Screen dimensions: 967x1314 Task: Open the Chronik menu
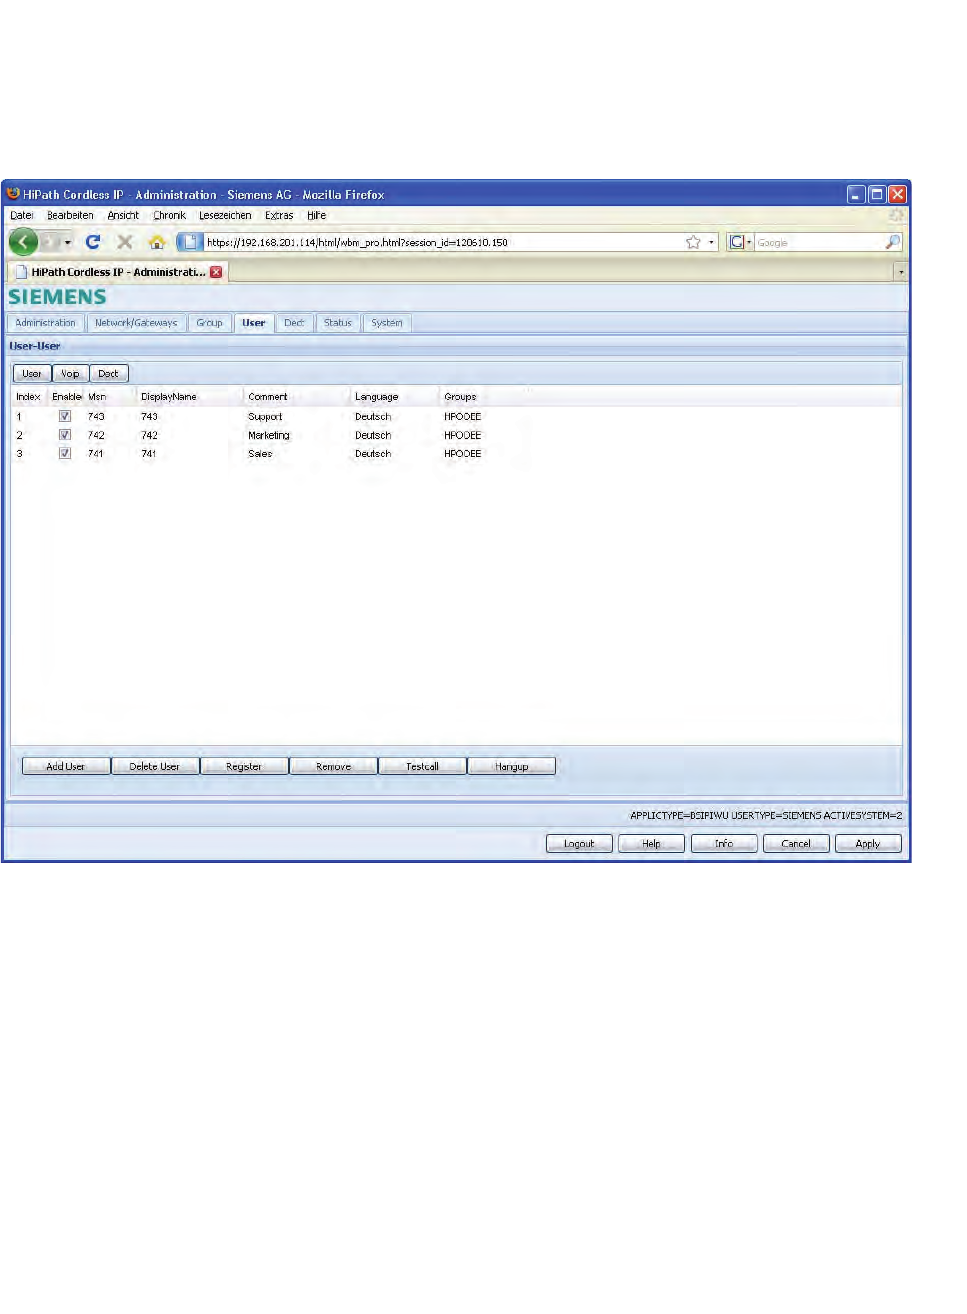(169, 215)
